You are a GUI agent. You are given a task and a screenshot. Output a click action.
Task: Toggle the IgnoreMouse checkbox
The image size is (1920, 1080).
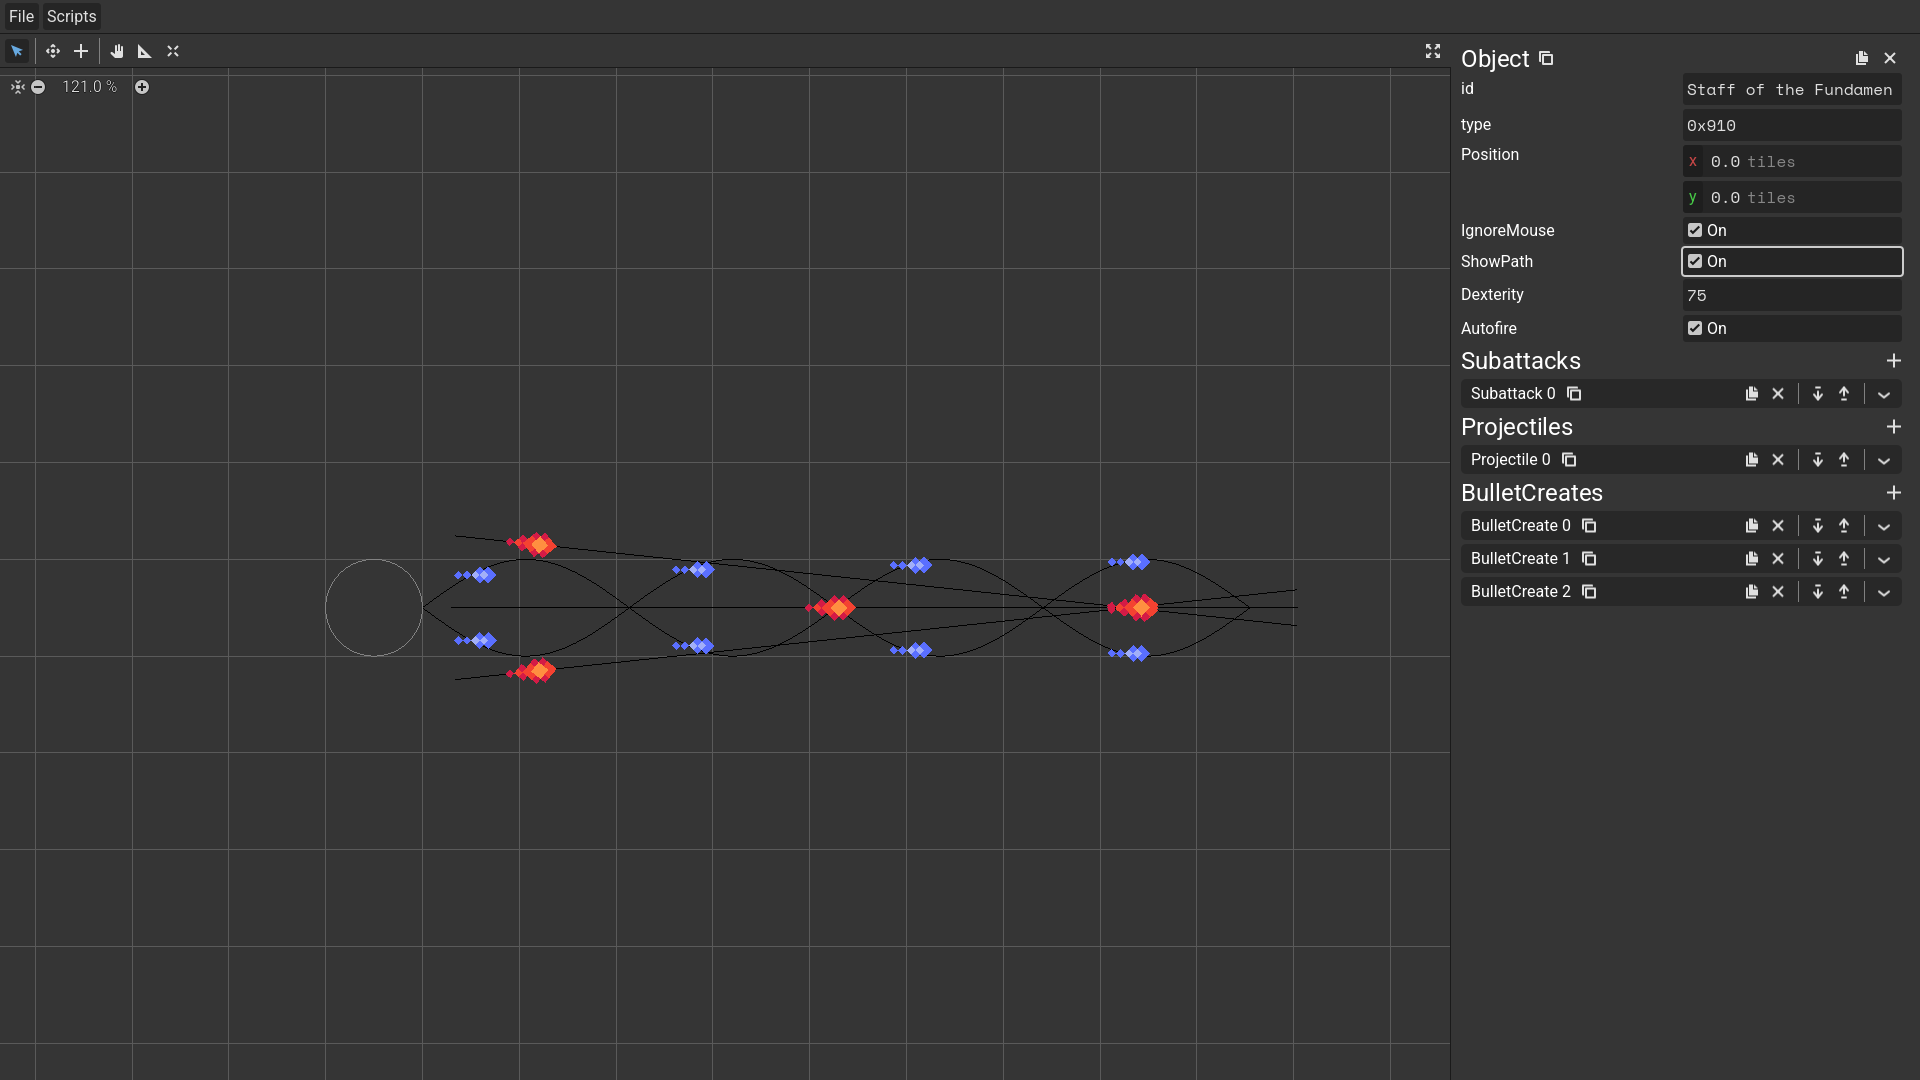coord(1695,230)
